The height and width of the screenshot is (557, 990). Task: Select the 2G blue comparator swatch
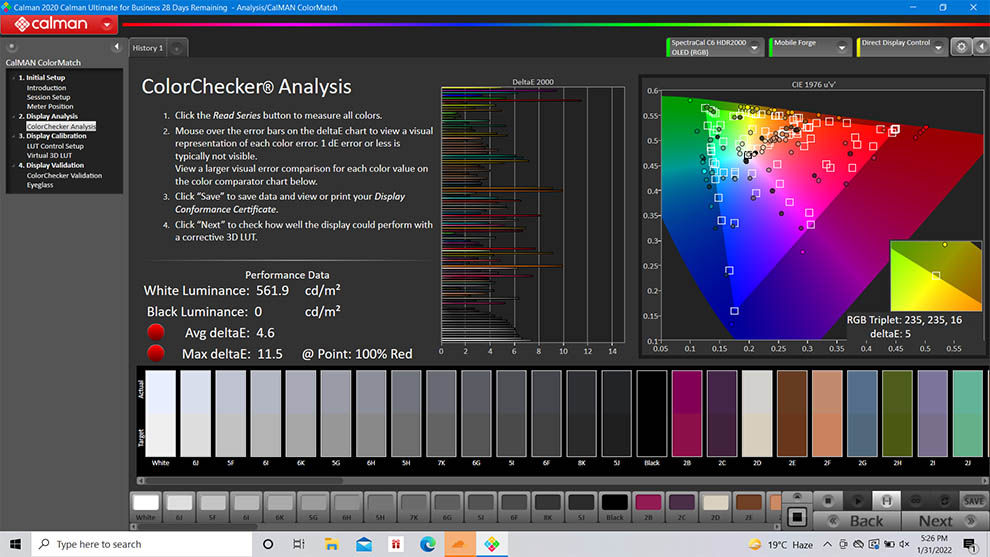(x=862, y=413)
